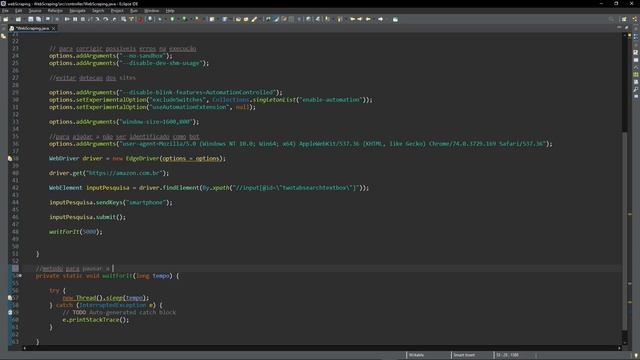640x360 pixels.
Task: Click the quick-fix marker on line 38
Action: 10,158
